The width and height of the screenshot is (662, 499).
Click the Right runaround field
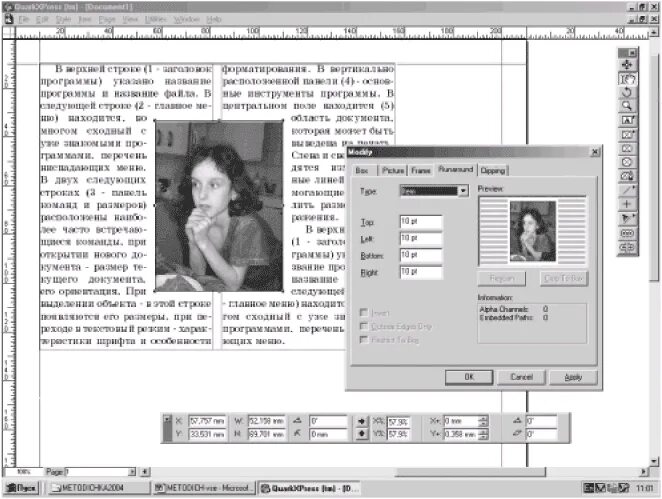421,272
